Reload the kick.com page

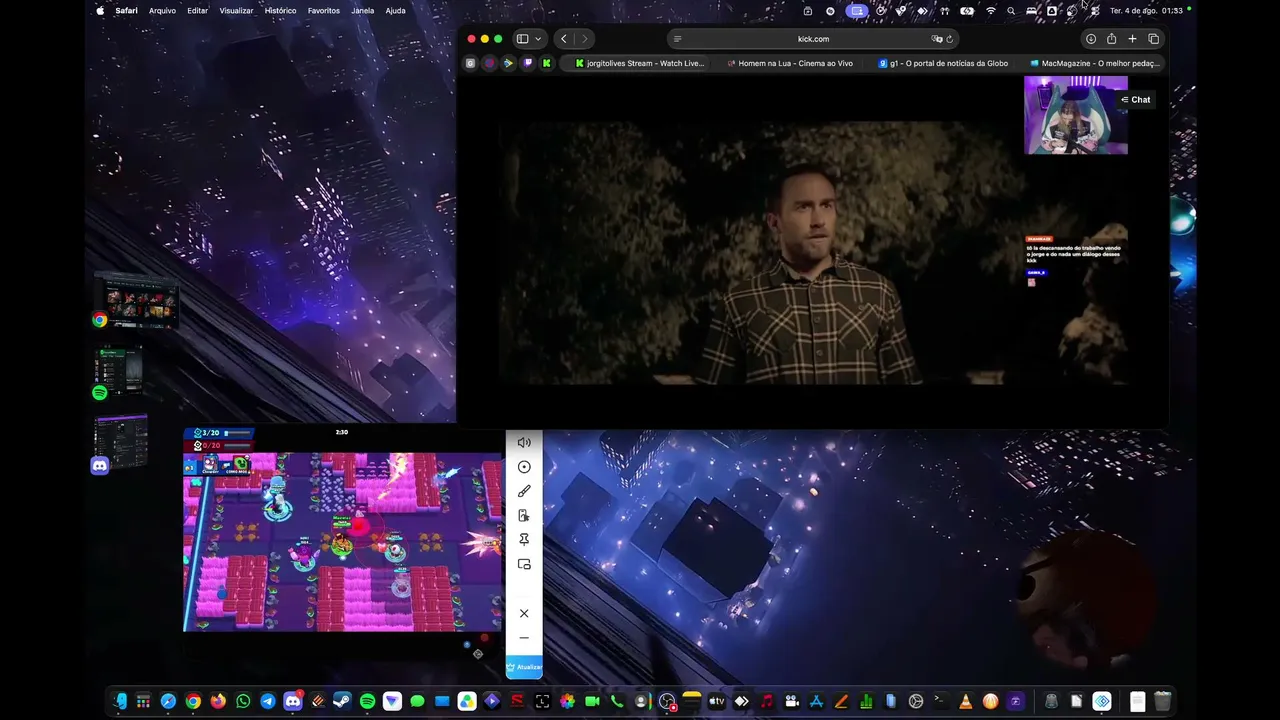tap(950, 39)
